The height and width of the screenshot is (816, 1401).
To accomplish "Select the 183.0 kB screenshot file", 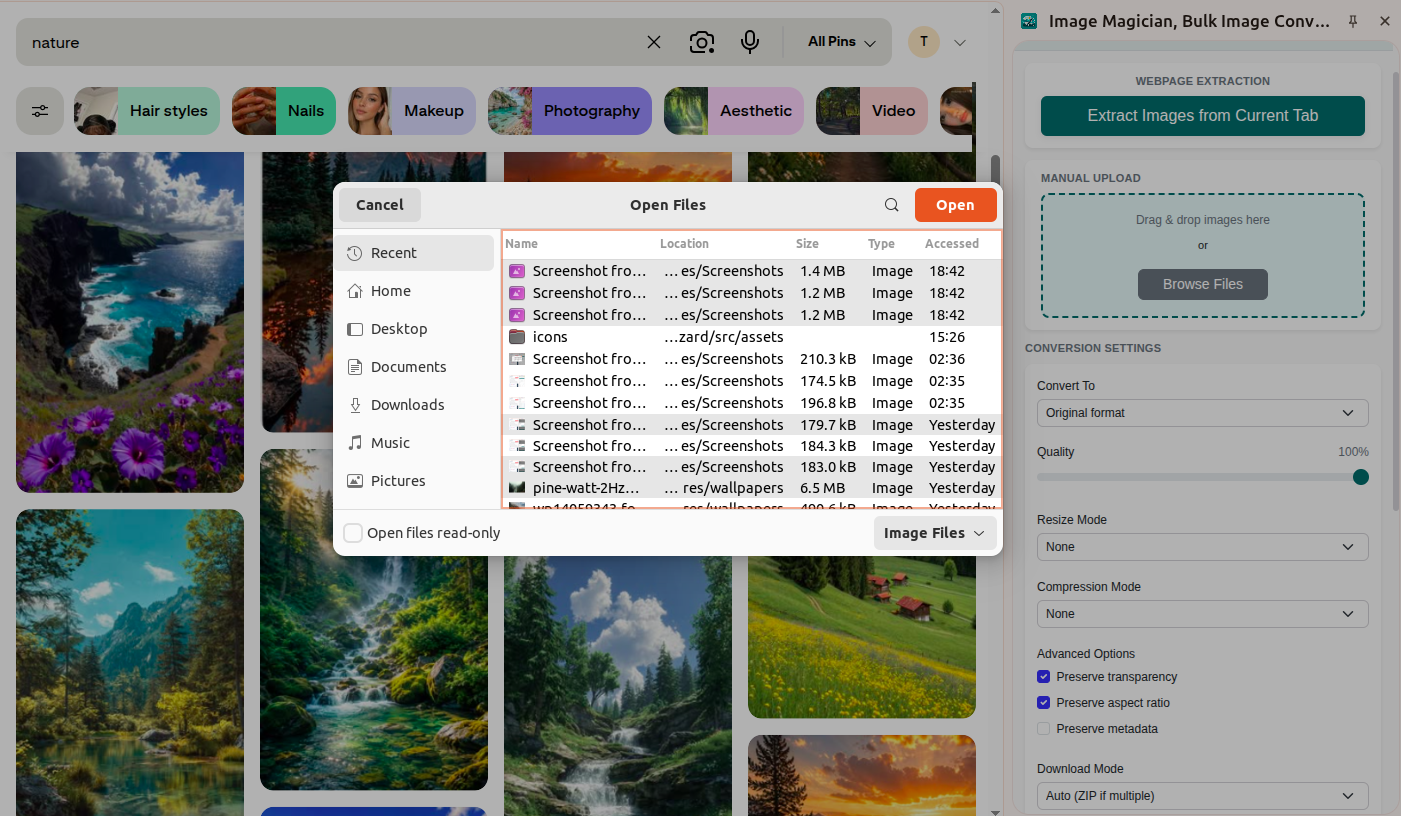I will (x=752, y=467).
